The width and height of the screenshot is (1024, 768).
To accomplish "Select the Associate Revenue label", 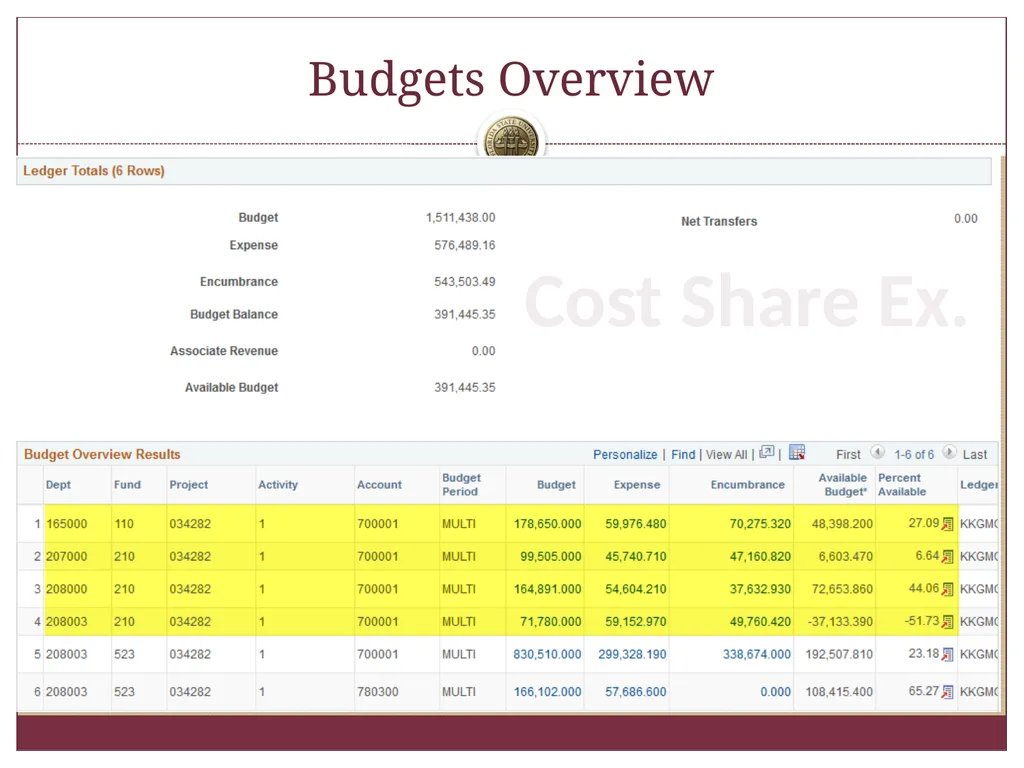I will (224, 351).
